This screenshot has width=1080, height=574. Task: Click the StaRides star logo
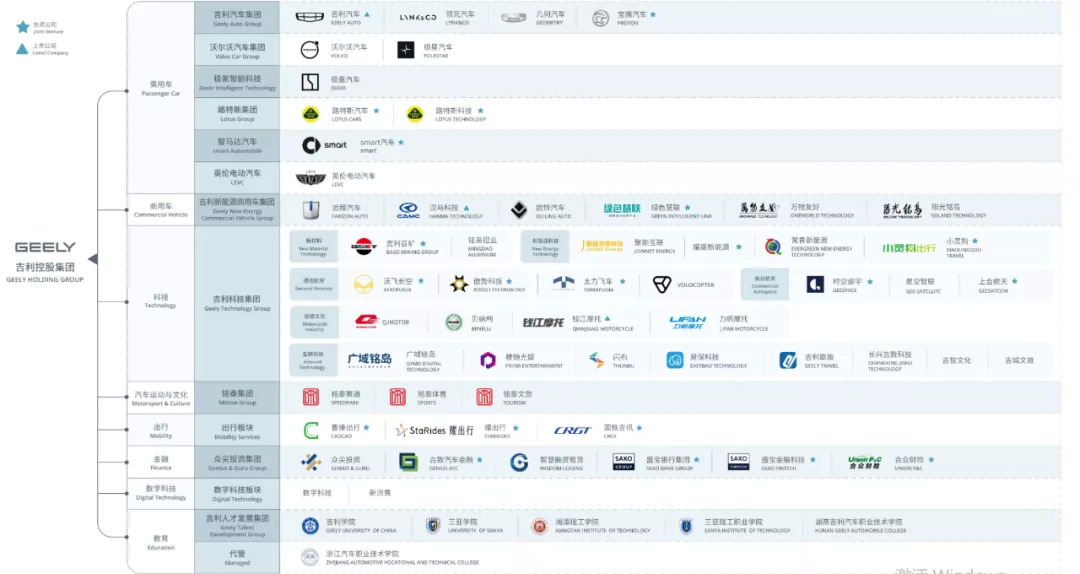(x=402, y=431)
